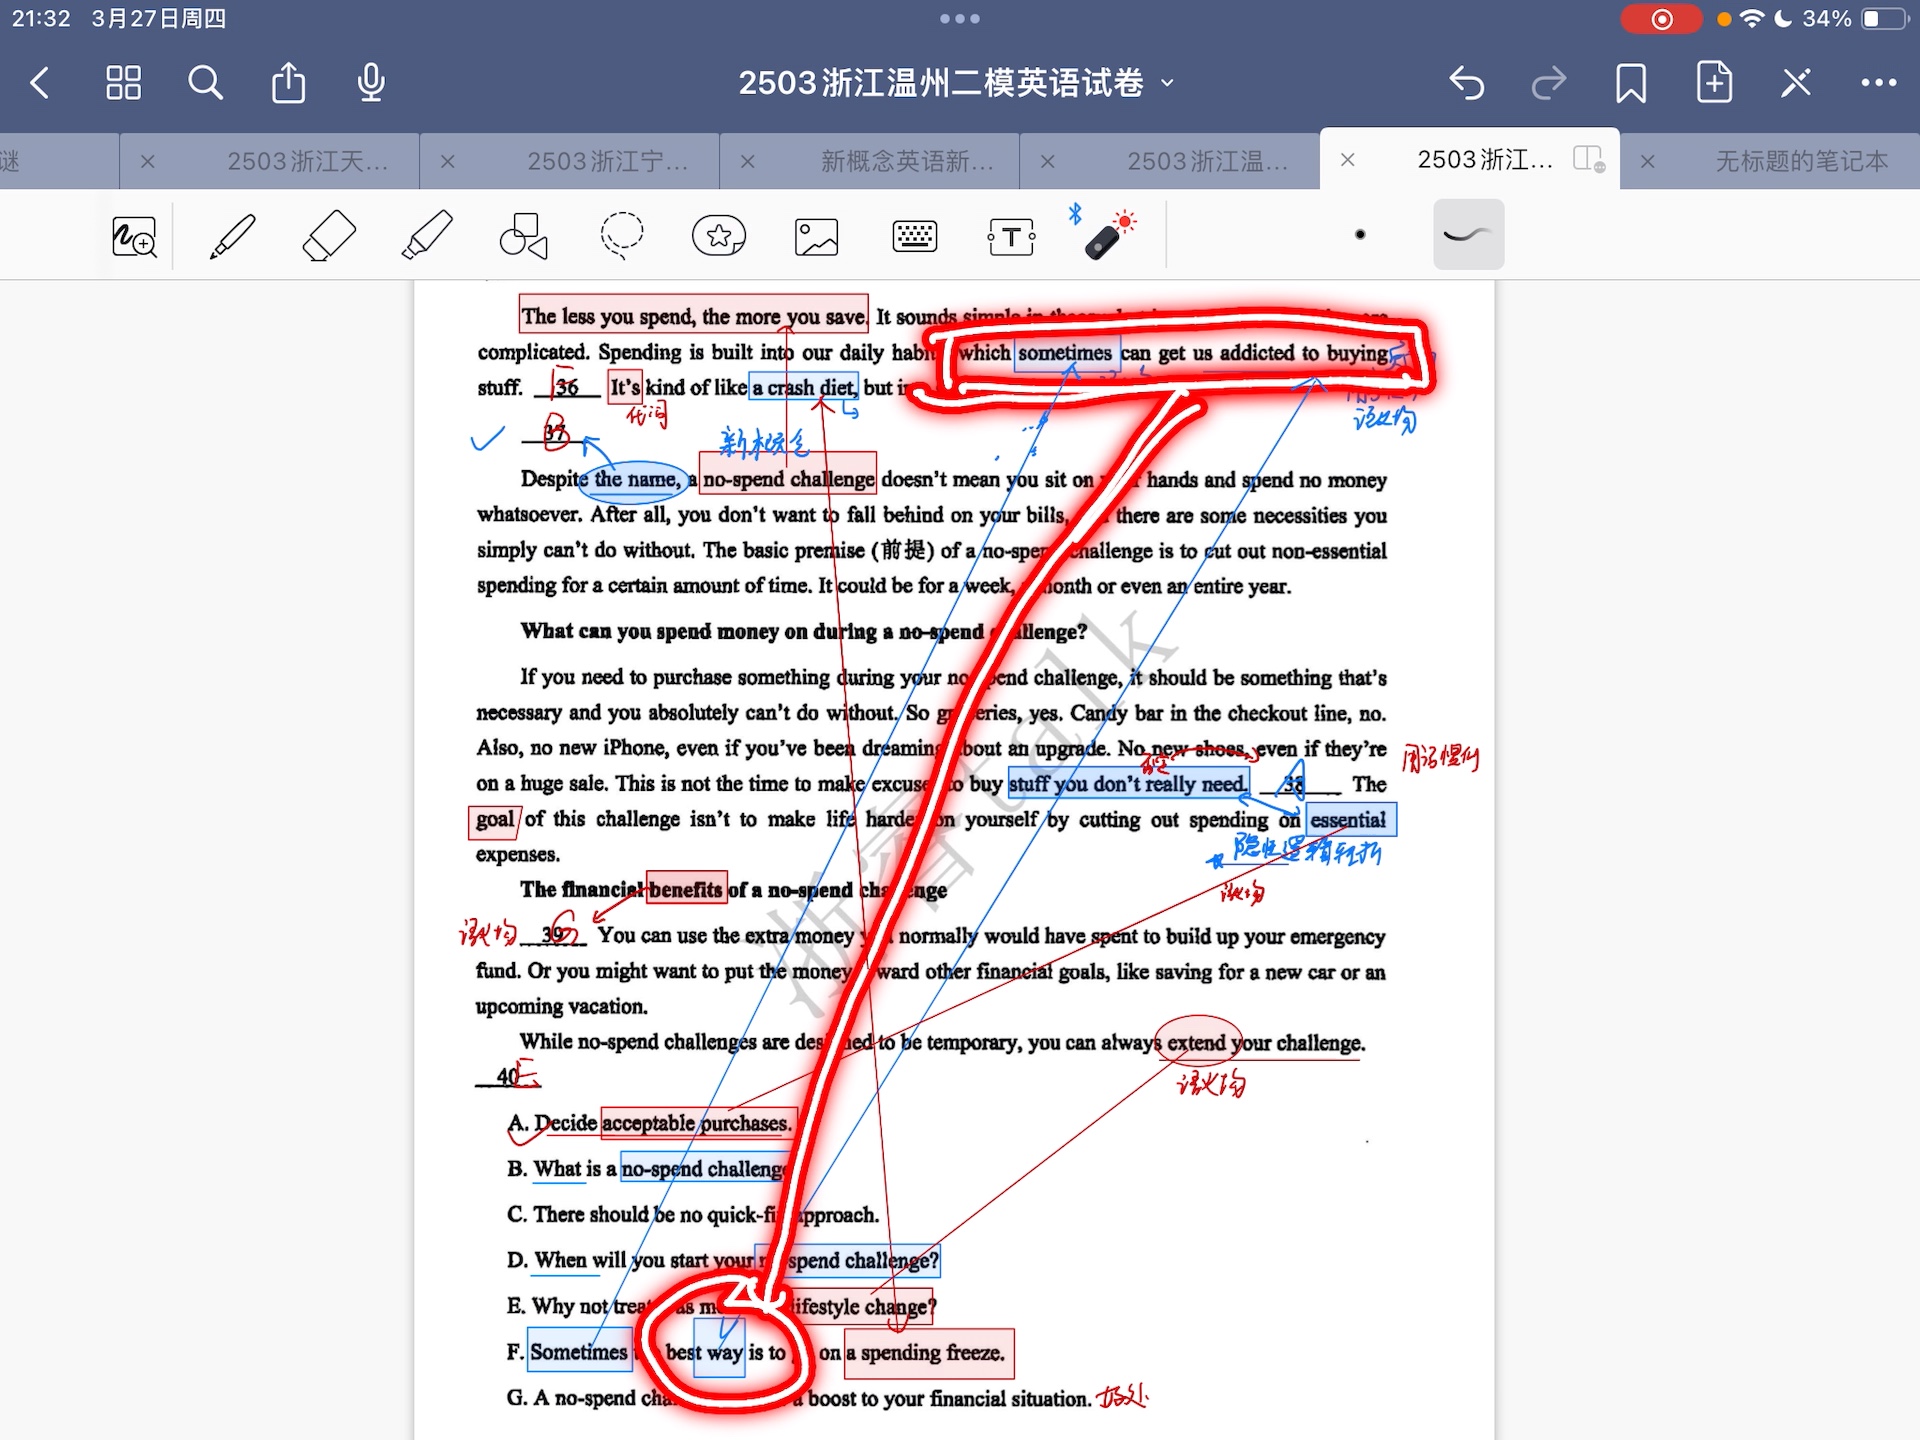Viewport: 1920px width, 1440px height.
Task: Tap the share export icon
Action: point(289,83)
